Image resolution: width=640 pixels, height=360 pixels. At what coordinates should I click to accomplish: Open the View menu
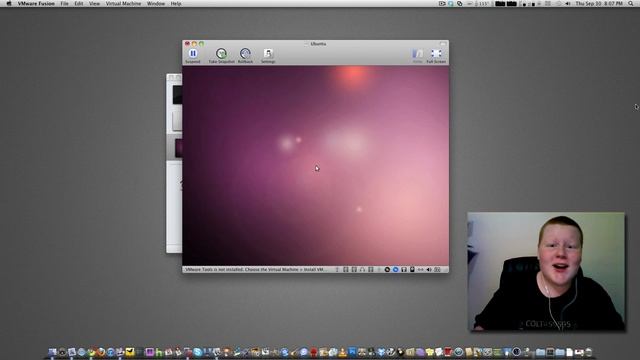tap(94, 4)
